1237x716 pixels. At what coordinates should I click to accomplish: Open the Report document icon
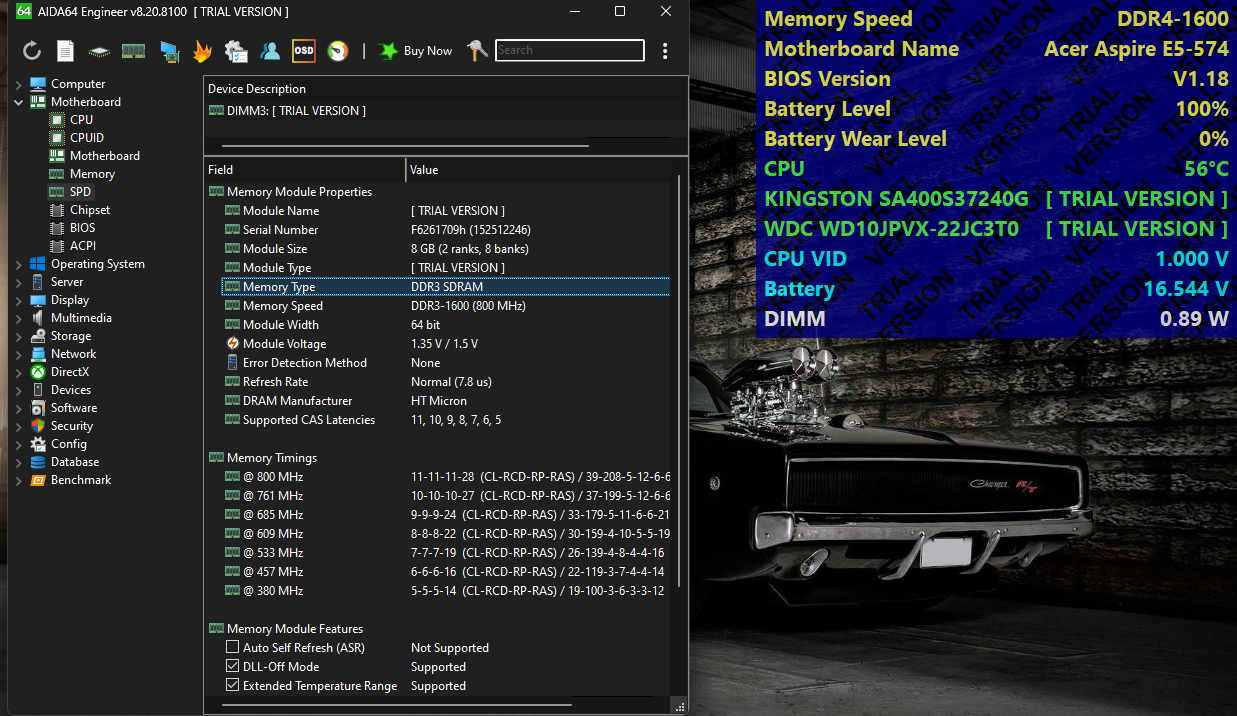pyautogui.click(x=65, y=51)
